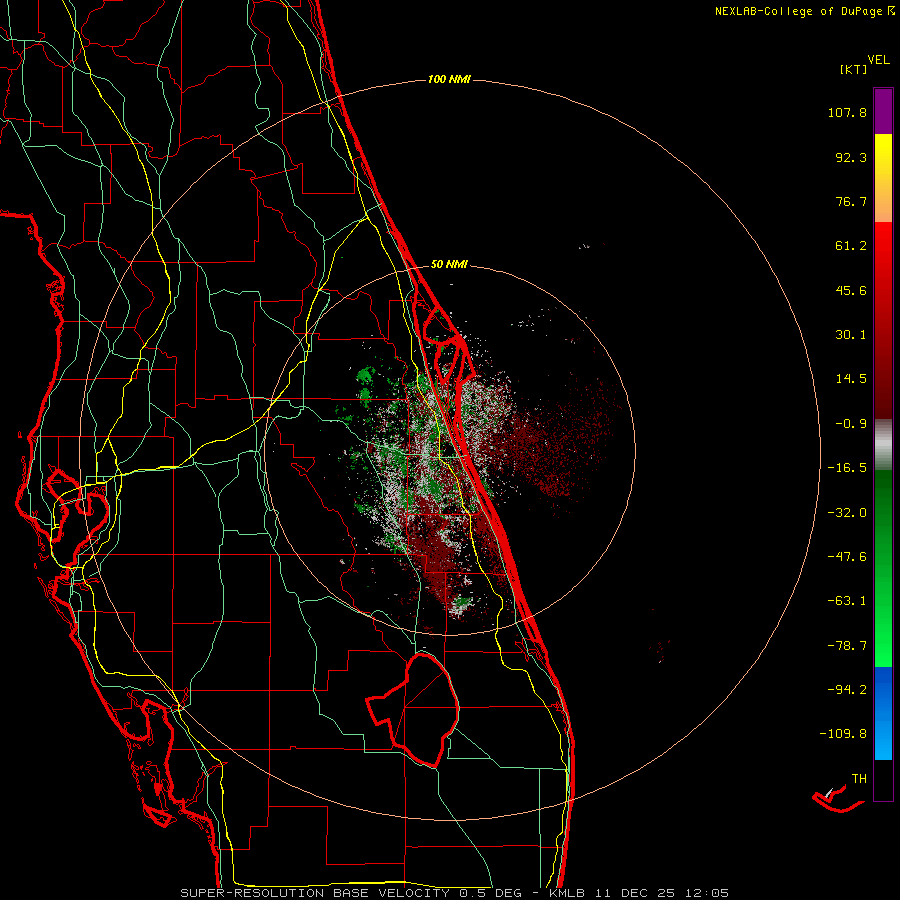Click the -63.1 legend value
The image size is (900, 900).
point(847,601)
